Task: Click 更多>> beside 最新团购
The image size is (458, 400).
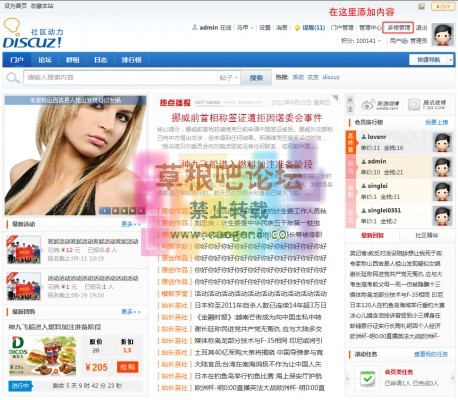Action: [x=131, y=312]
